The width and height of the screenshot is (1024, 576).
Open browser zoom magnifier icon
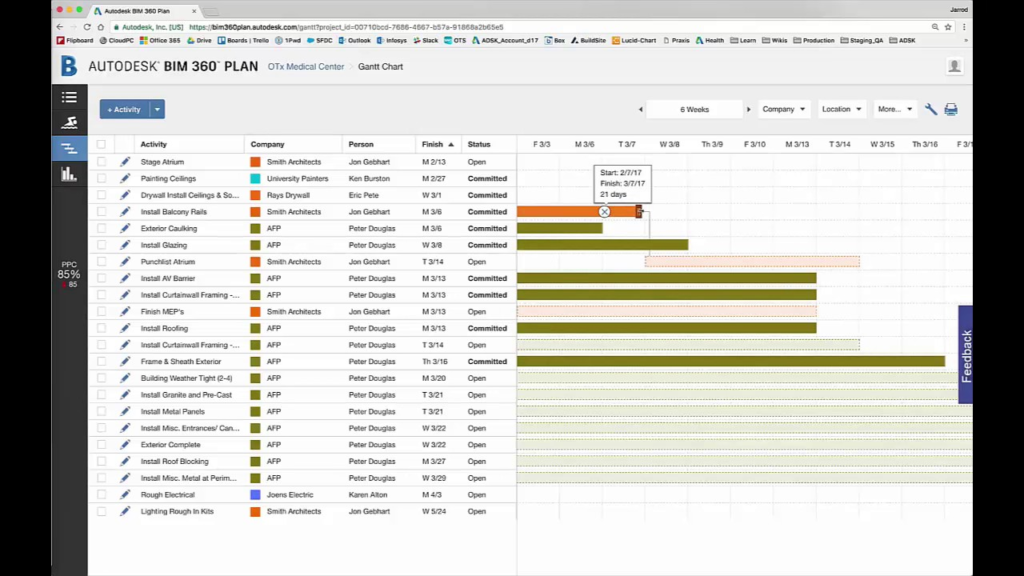(935, 27)
